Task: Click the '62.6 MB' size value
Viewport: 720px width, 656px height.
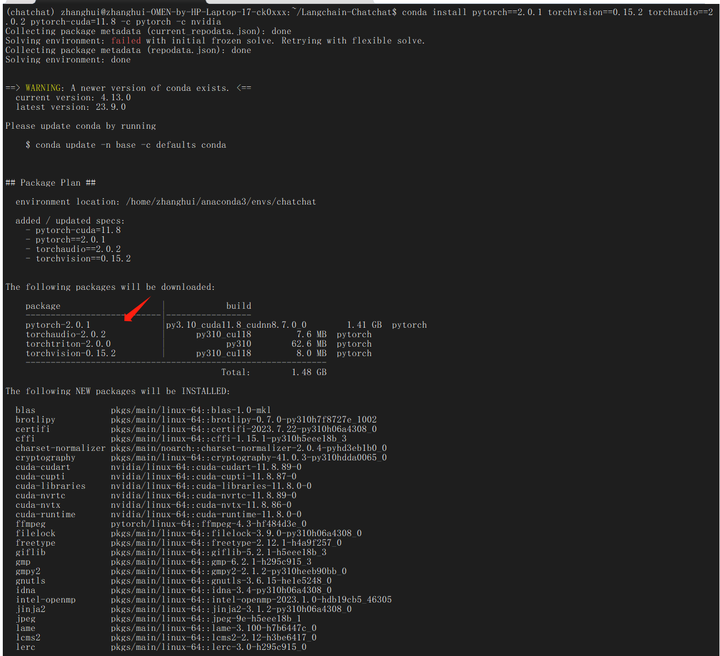Action: 309,344
